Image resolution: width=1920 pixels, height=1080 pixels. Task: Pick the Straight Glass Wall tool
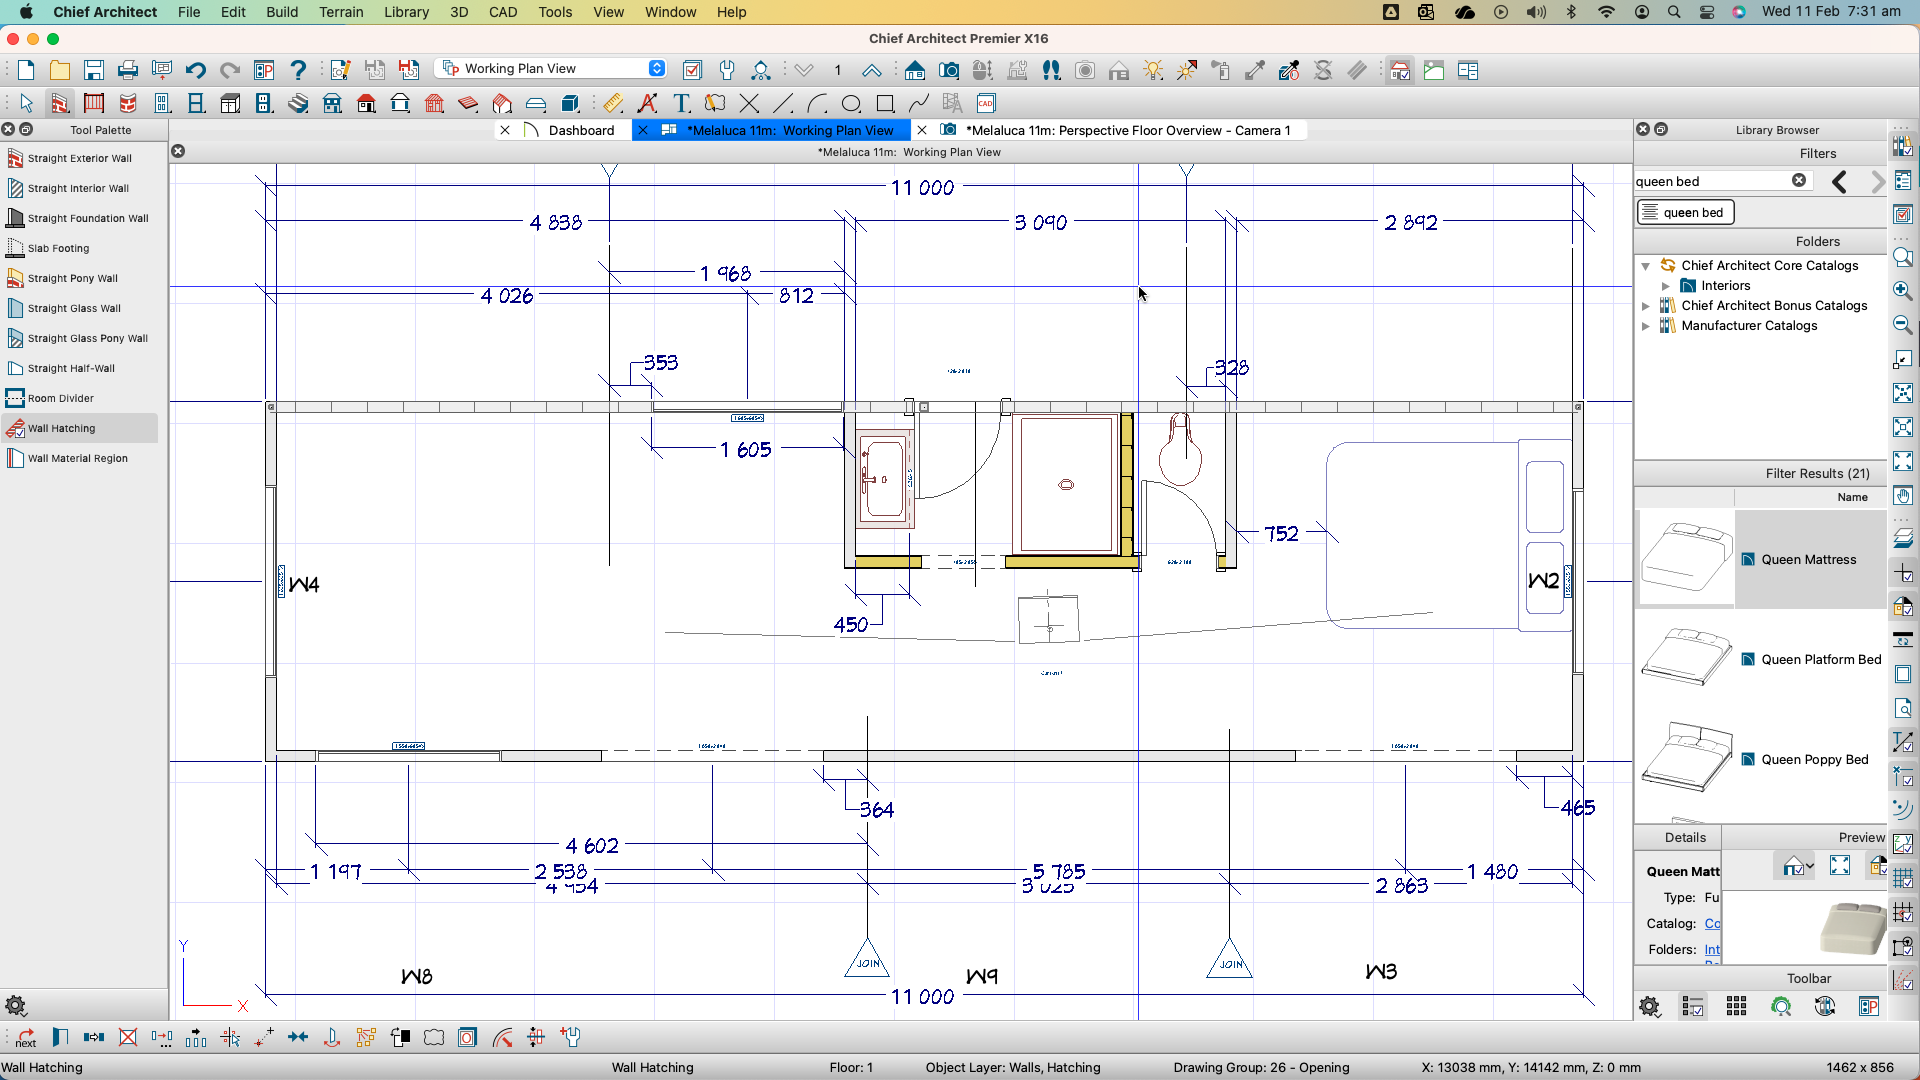[73, 308]
